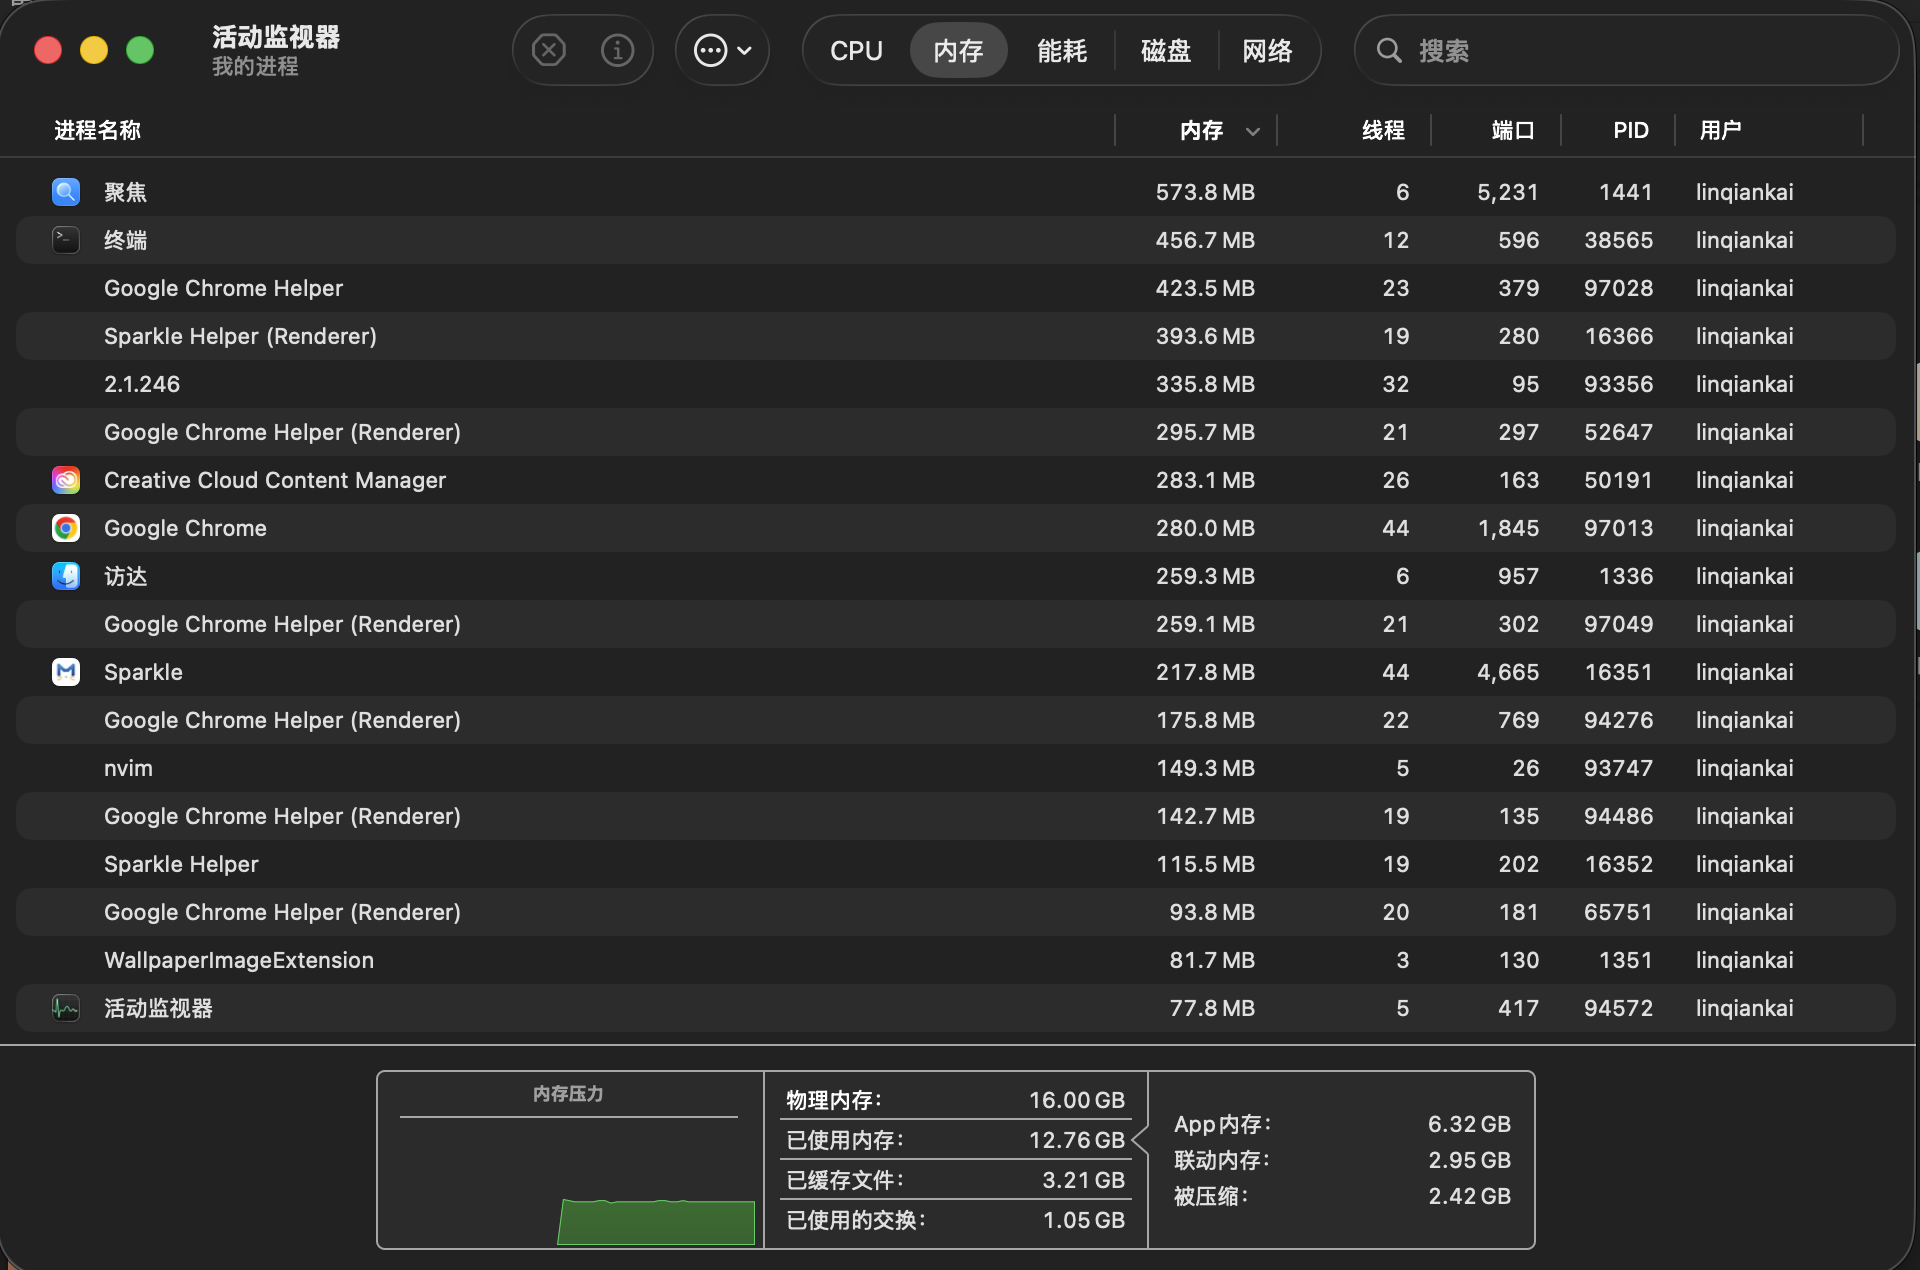Sort by 用户 user column header

coord(1720,130)
